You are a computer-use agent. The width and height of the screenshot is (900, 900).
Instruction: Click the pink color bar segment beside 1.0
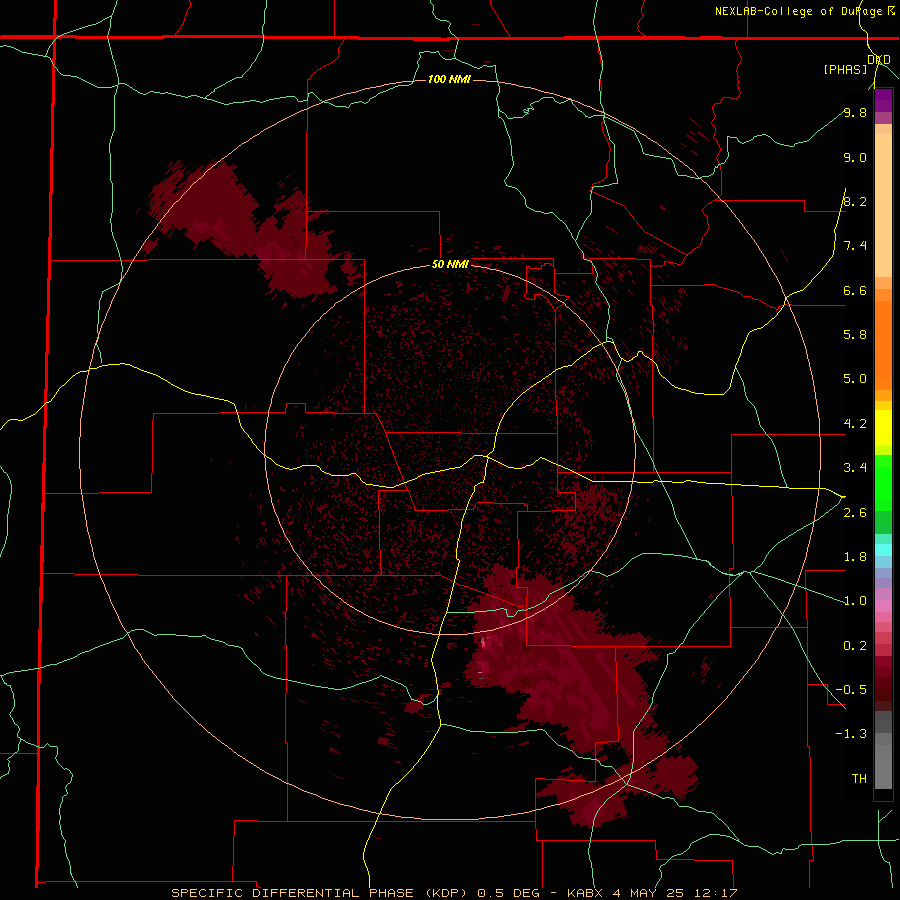click(883, 605)
